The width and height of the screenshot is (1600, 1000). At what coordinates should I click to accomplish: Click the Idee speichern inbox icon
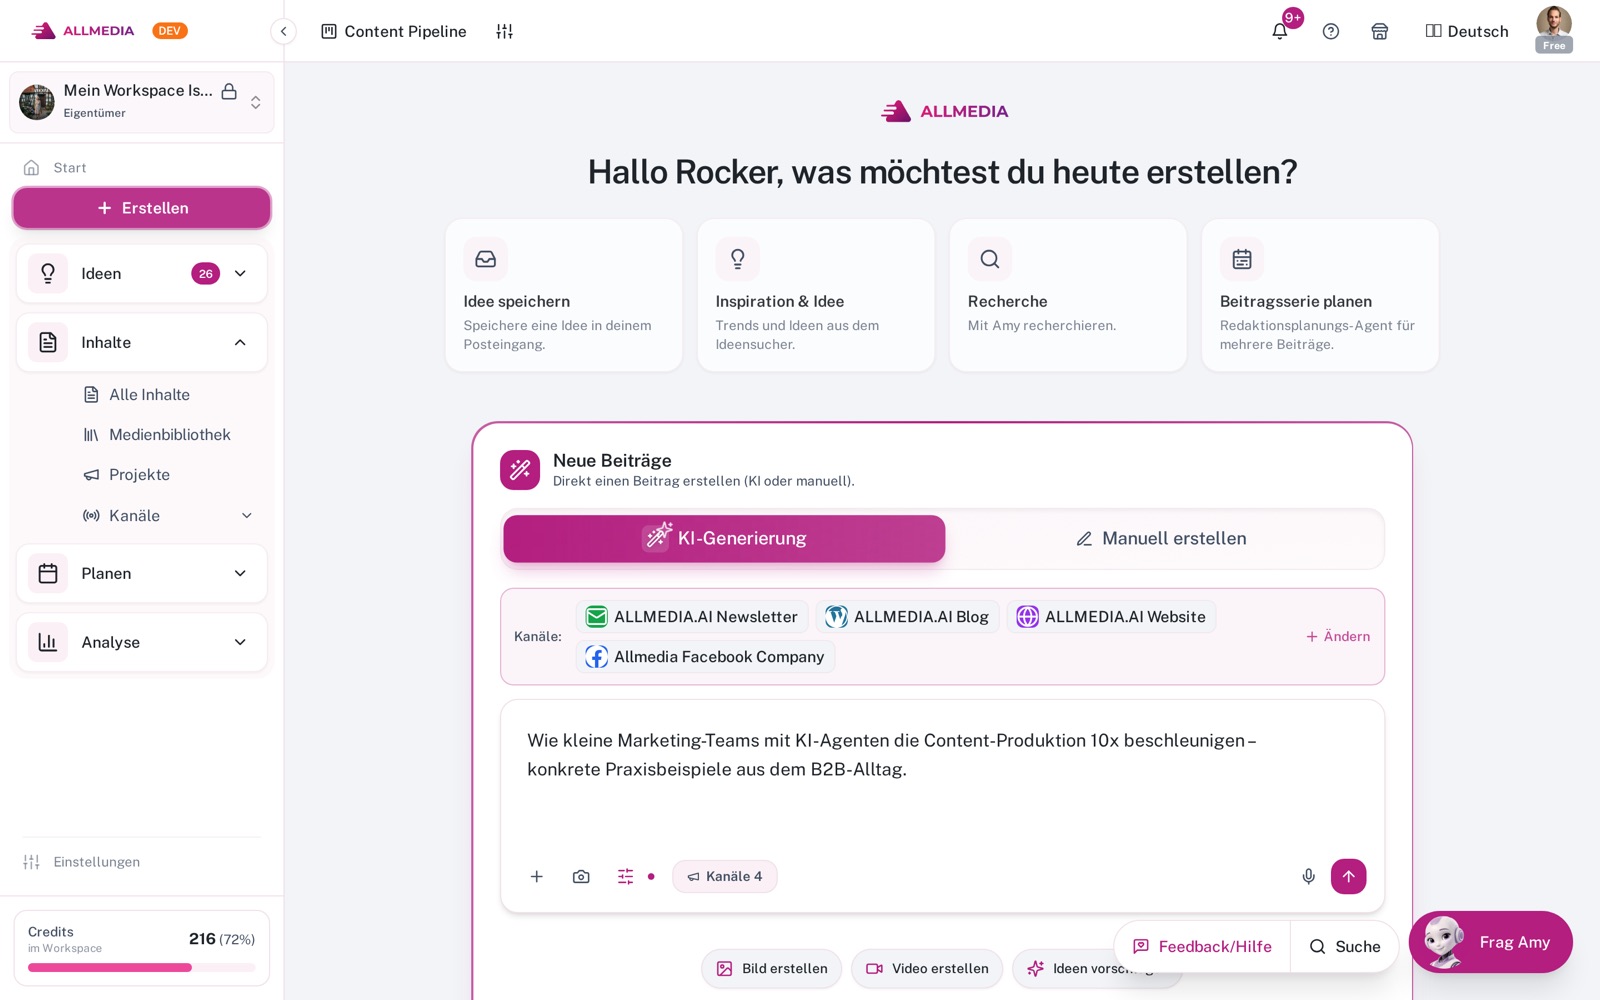pyautogui.click(x=485, y=259)
